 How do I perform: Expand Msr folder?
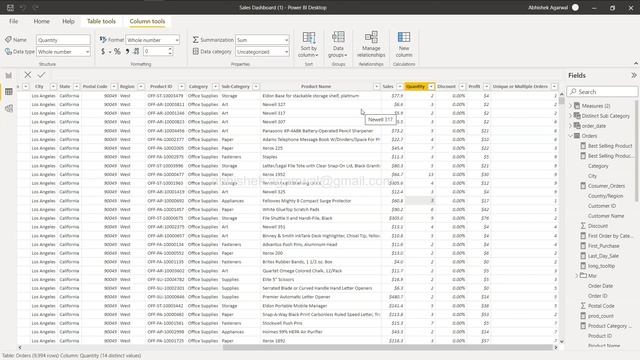pyautogui.click(x=576, y=276)
